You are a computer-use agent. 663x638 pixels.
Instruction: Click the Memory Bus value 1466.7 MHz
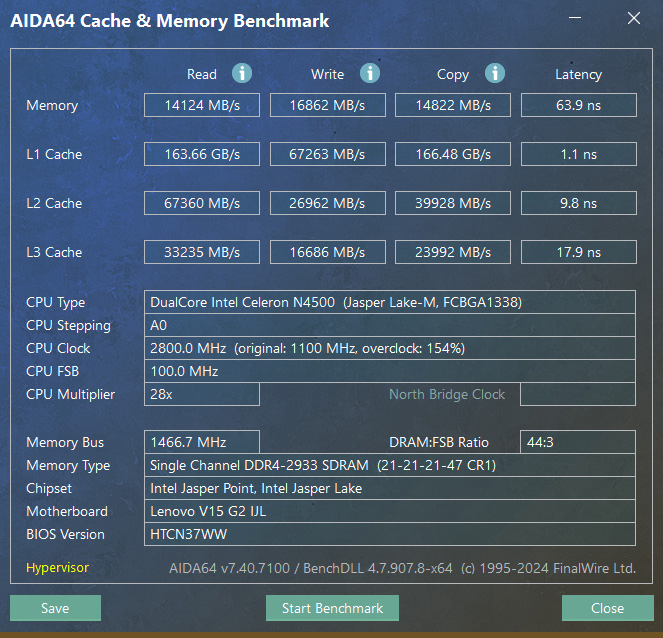click(202, 442)
